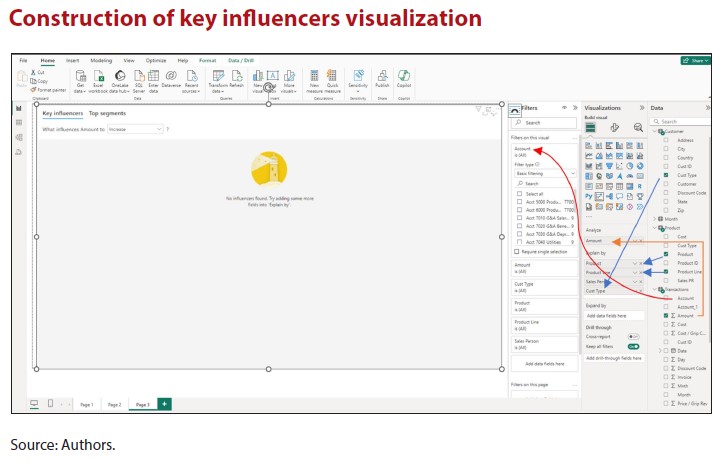724x463 pixels.
Task: Collapse the Product table in Data pane
Action: tap(654, 228)
